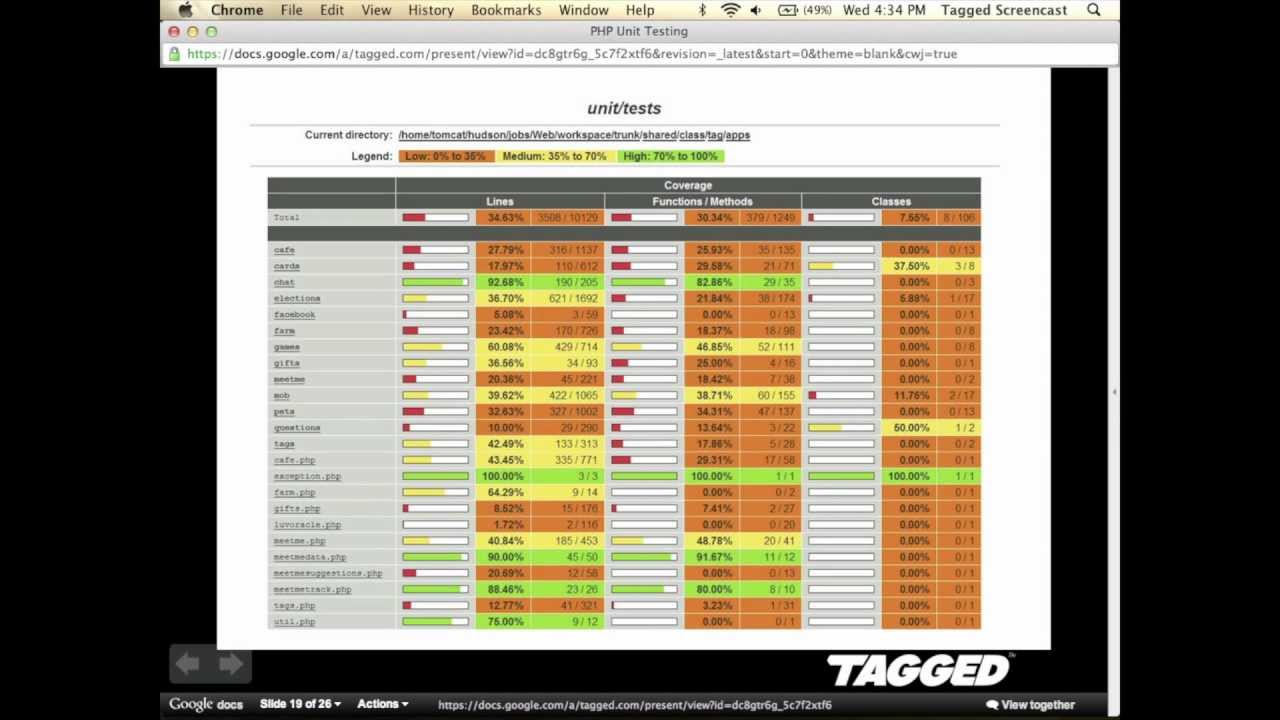
Task: Open the tags directory link
Action: pos(284,444)
